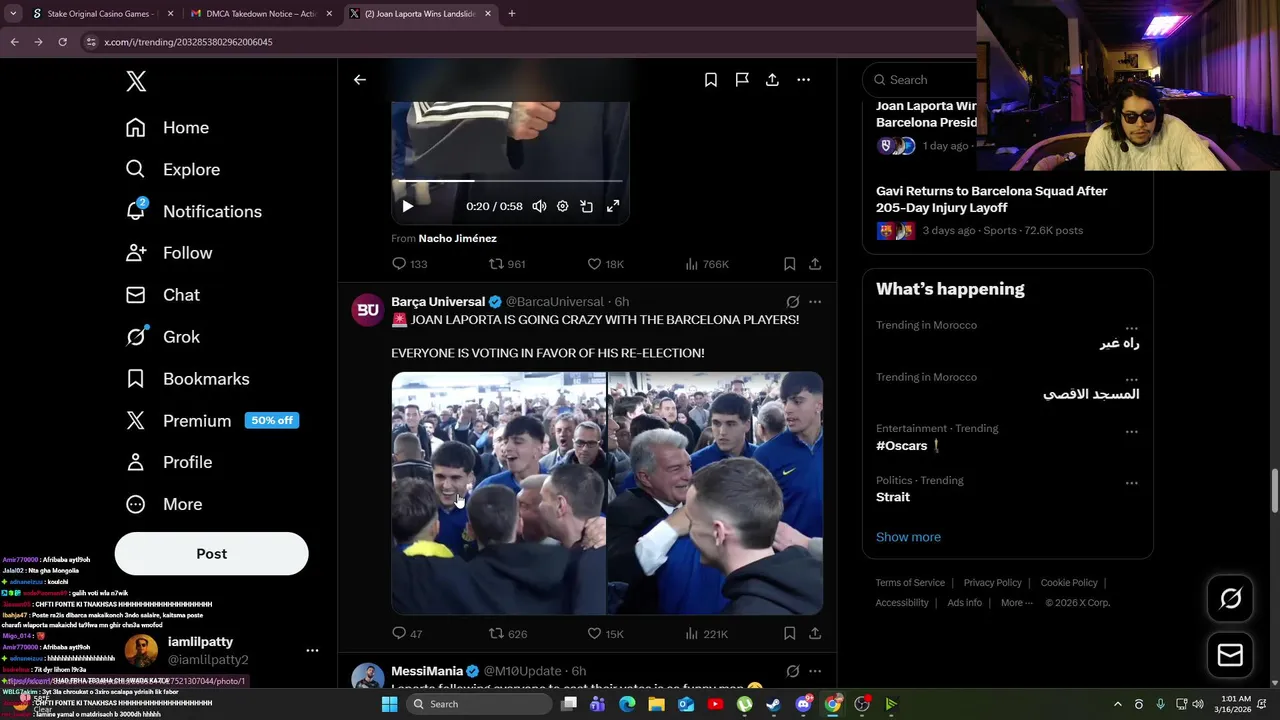1280x720 pixels.
Task: Share the Barça Universal post
Action: click(x=815, y=634)
